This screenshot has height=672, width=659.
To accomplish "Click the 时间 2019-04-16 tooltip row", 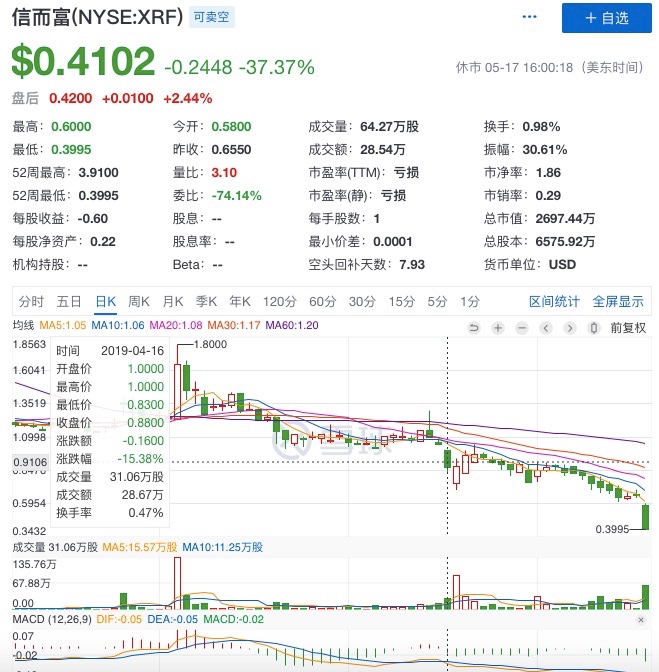I will tap(110, 351).
